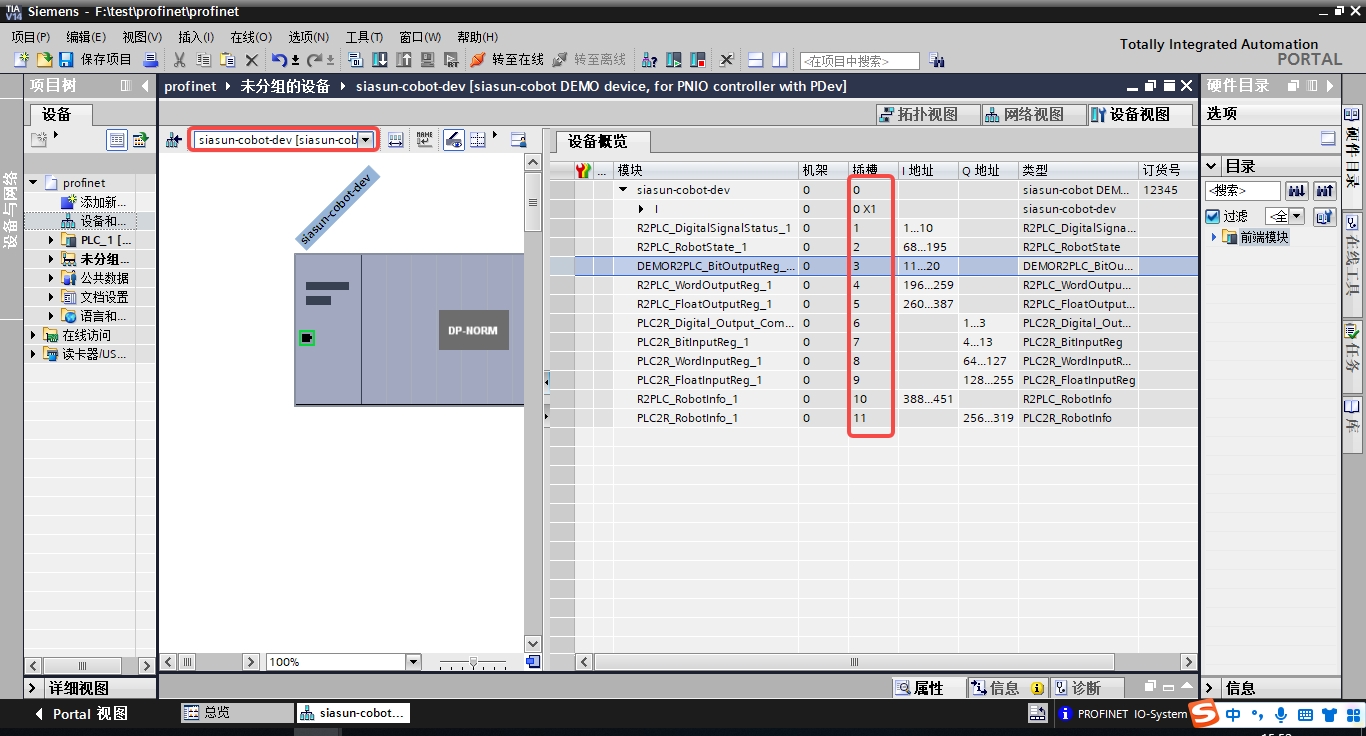Toggle show address labels icon in device view
Image resolution: width=1366 pixels, height=736 pixels.
click(x=453, y=139)
